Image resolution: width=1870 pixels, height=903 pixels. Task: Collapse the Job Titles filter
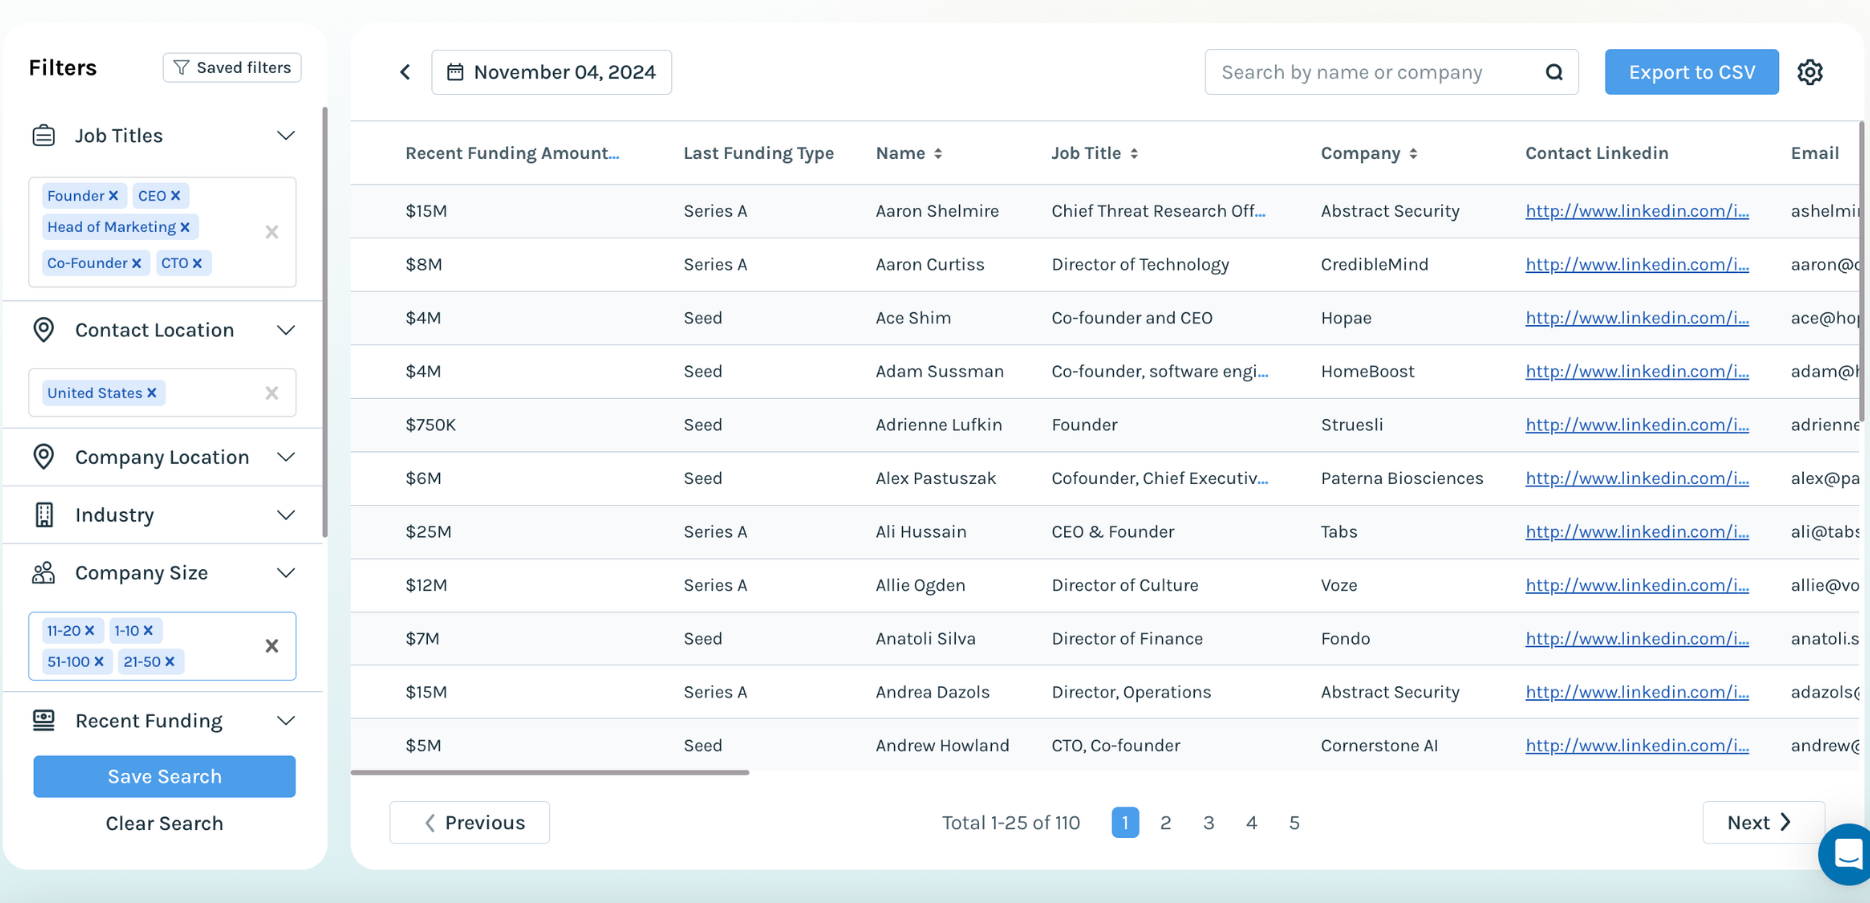pos(286,135)
